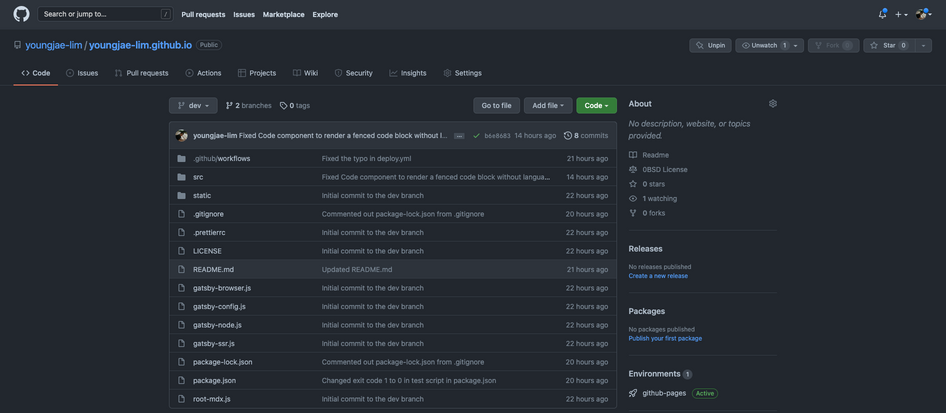Image resolution: width=946 pixels, height=413 pixels.
Task: Star this repository
Action: [x=889, y=45]
